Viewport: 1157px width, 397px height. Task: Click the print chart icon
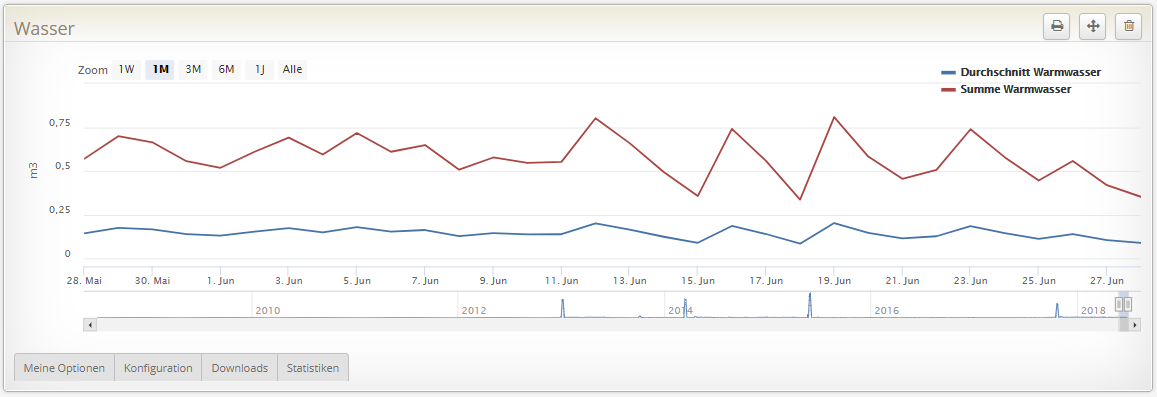tap(1057, 27)
